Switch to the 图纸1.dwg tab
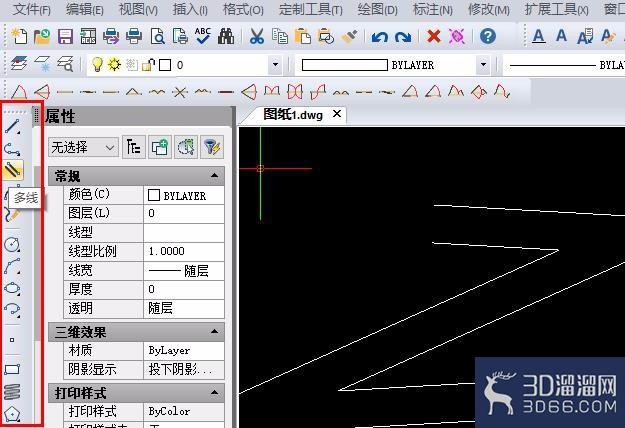 [x=293, y=115]
